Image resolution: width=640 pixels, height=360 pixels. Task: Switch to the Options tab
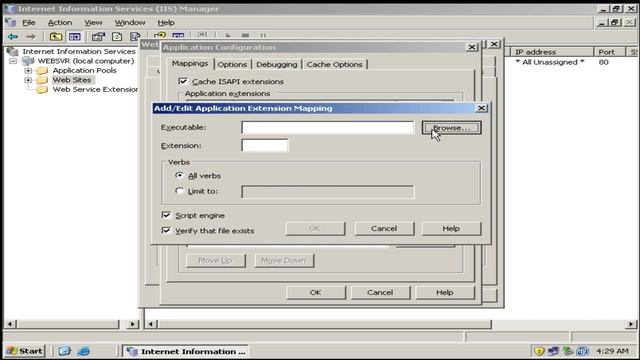coord(232,64)
